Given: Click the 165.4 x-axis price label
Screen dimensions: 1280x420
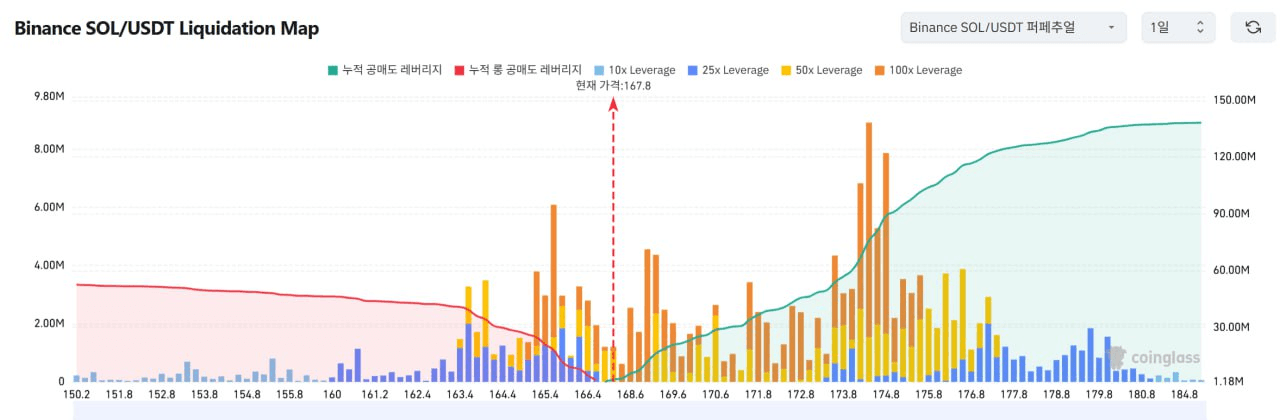Looking at the screenshot, I should [x=545, y=395].
